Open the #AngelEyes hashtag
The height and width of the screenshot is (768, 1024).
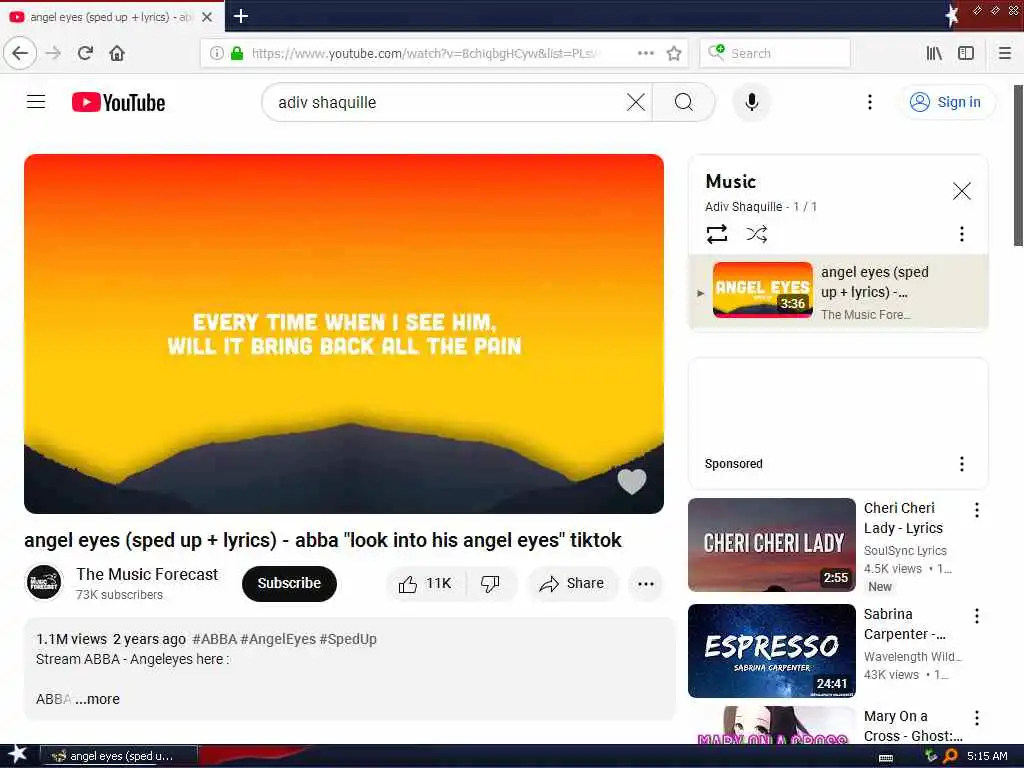point(278,639)
